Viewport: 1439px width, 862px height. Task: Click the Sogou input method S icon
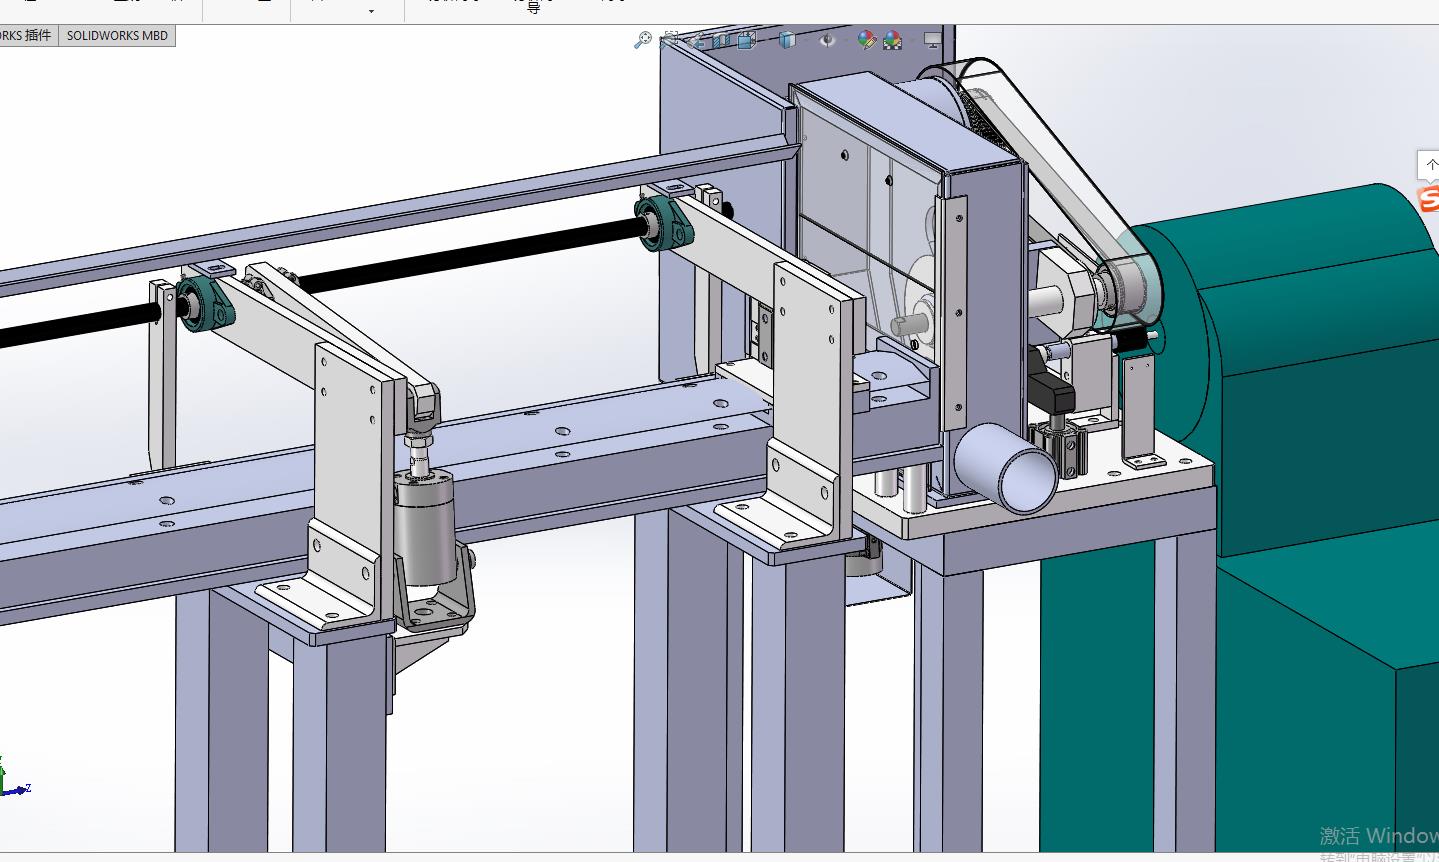tap(1429, 198)
